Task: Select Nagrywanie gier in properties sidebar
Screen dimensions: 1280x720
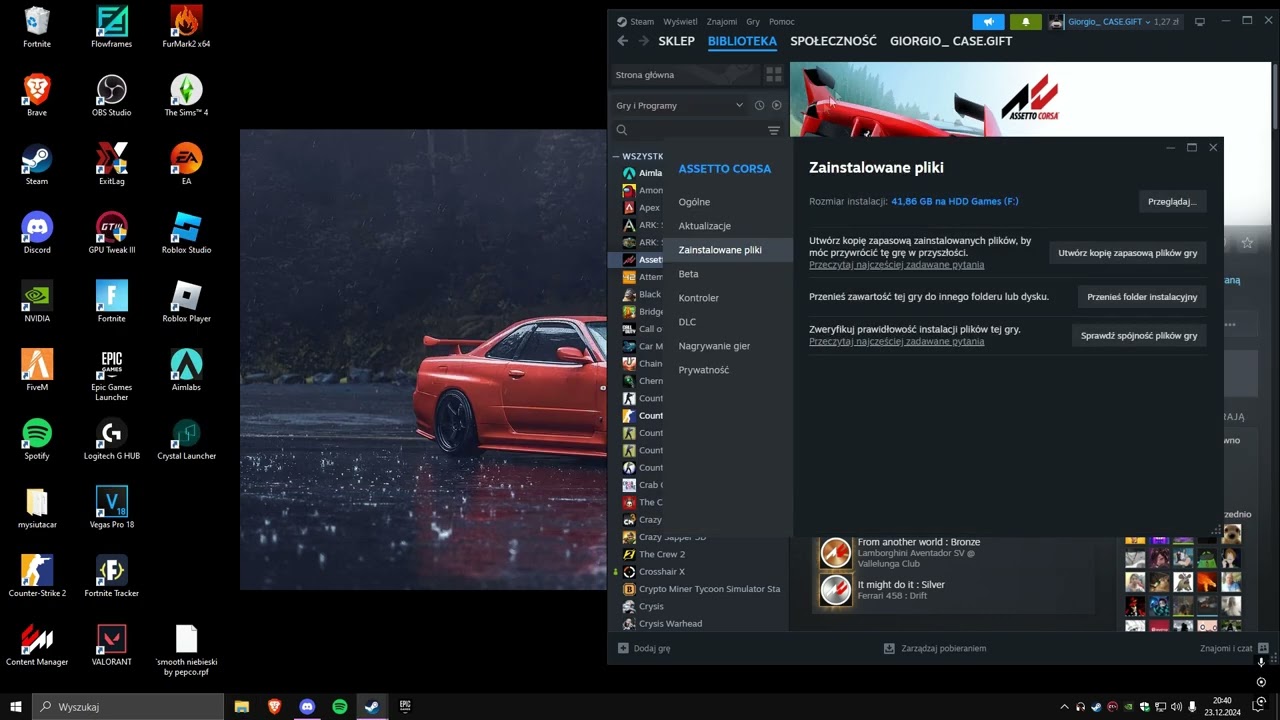Action: click(714, 346)
